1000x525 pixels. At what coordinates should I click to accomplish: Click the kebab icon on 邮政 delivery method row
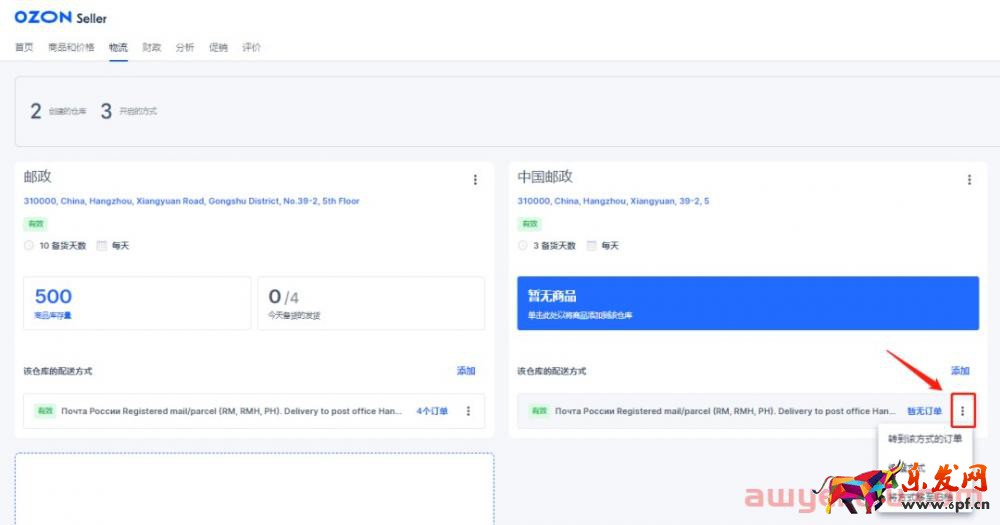468,411
